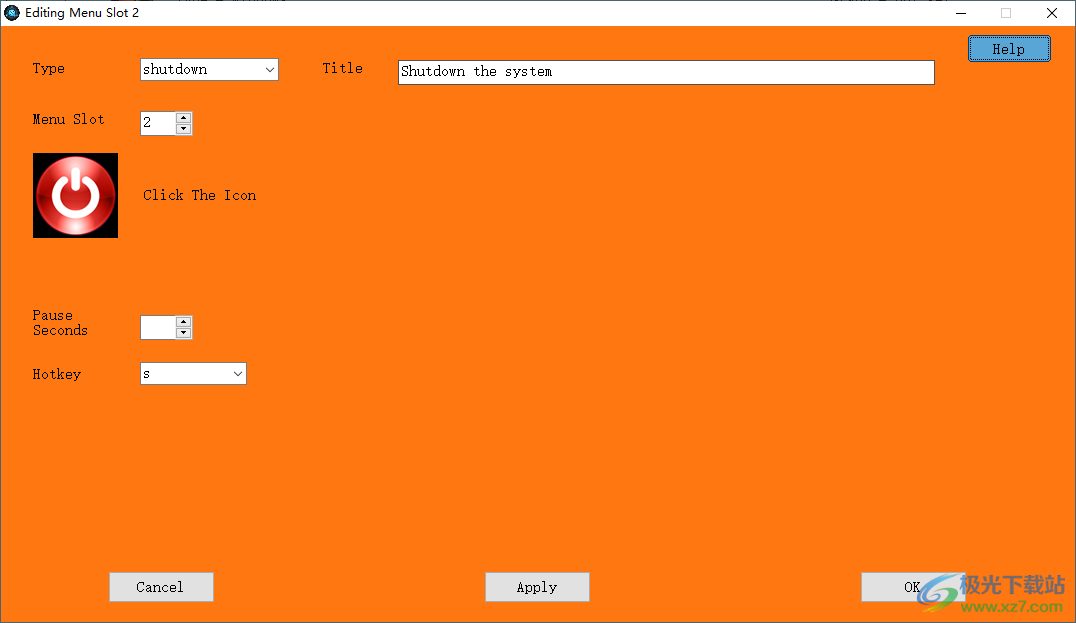This screenshot has height=623, width=1076.
Task: Click the Pause Seconds value box
Action: click(158, 327)
